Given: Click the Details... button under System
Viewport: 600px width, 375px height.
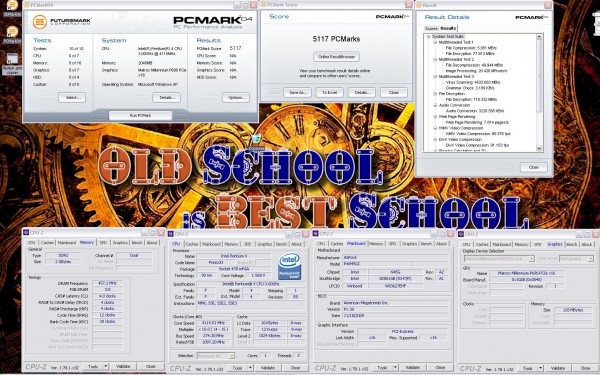Looking at the screenshot, I should coord(167,98).
